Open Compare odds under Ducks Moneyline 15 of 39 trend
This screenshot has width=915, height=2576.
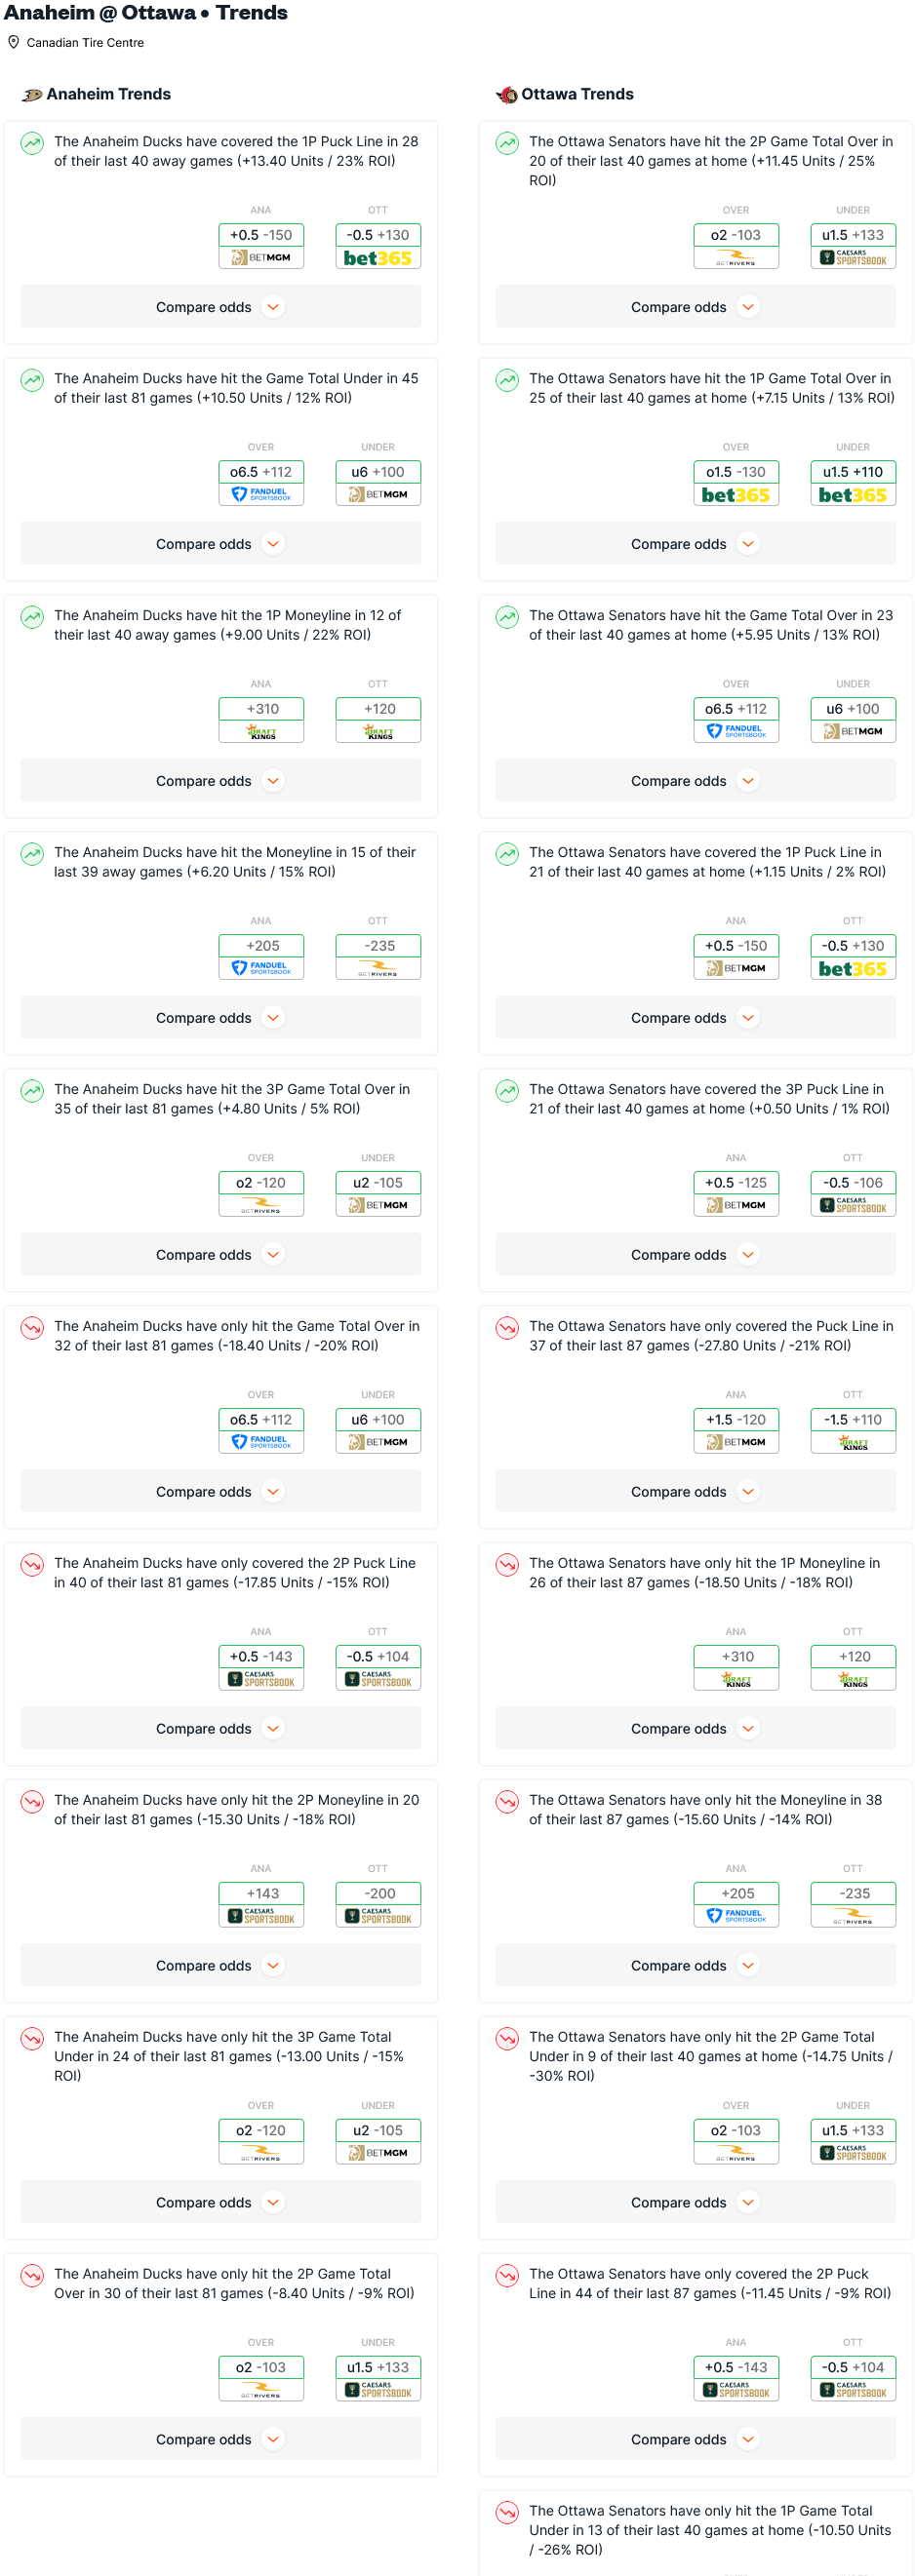click(x=220, y=1018)
